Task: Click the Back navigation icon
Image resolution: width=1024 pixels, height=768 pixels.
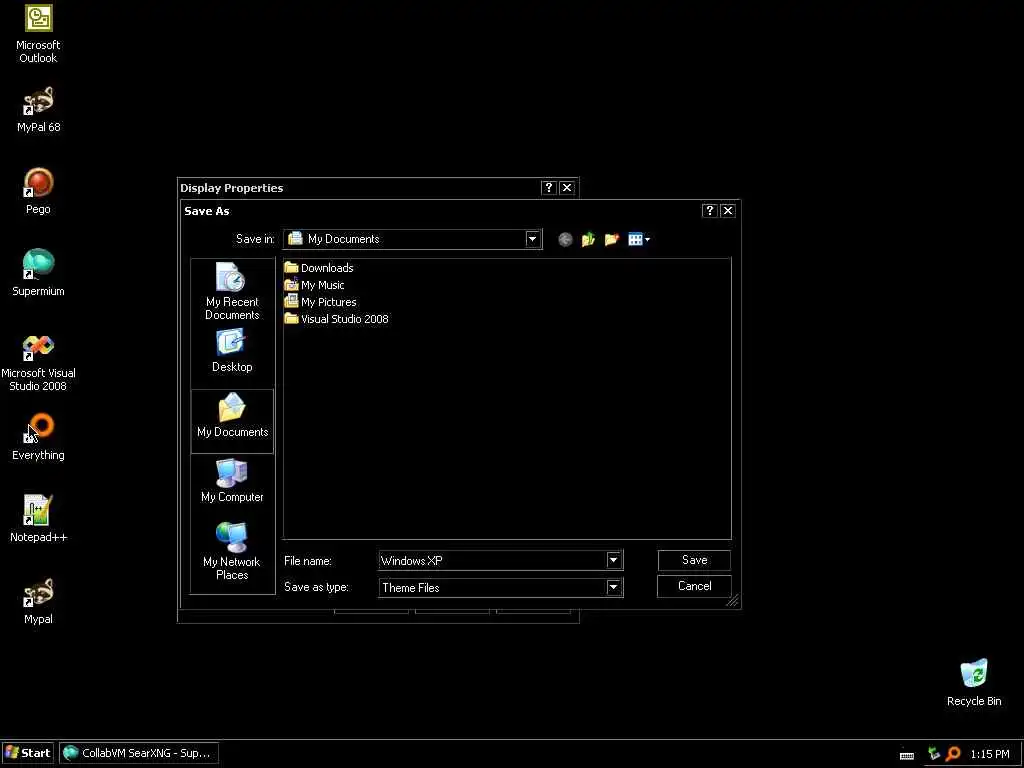Action: click(566, 240)
